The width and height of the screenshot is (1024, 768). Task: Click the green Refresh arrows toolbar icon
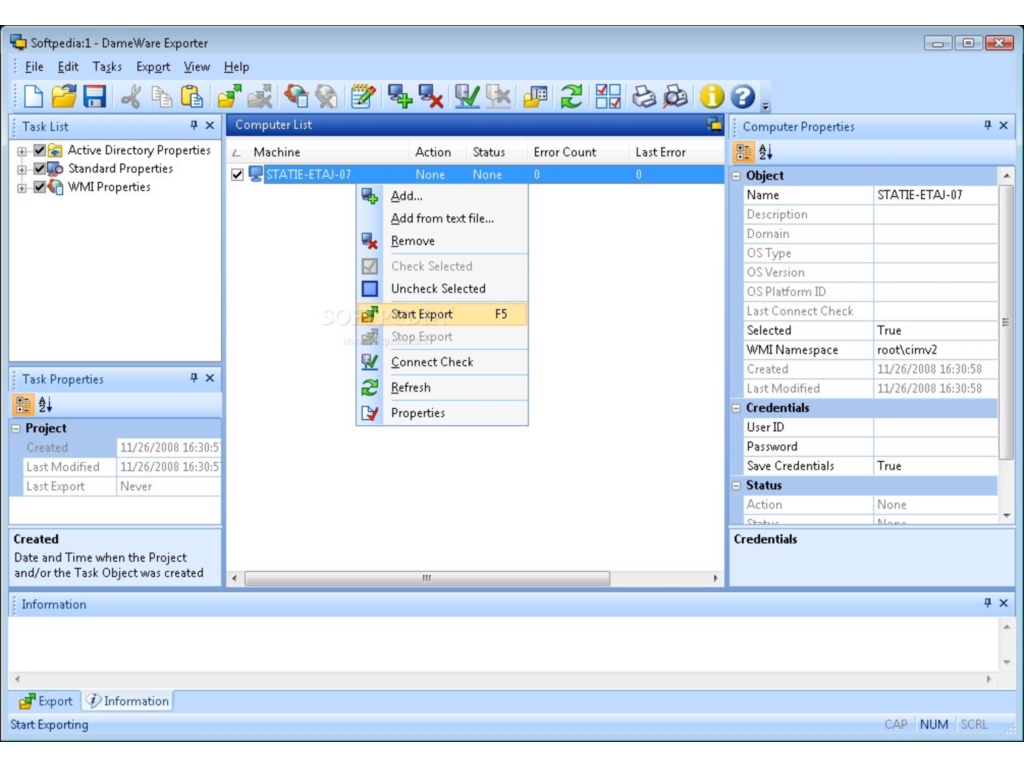pyautogui.click(x=571, y=97)
